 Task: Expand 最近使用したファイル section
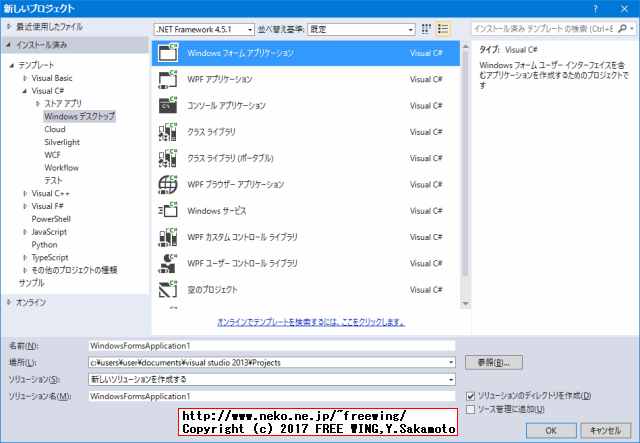click(9, 27)
